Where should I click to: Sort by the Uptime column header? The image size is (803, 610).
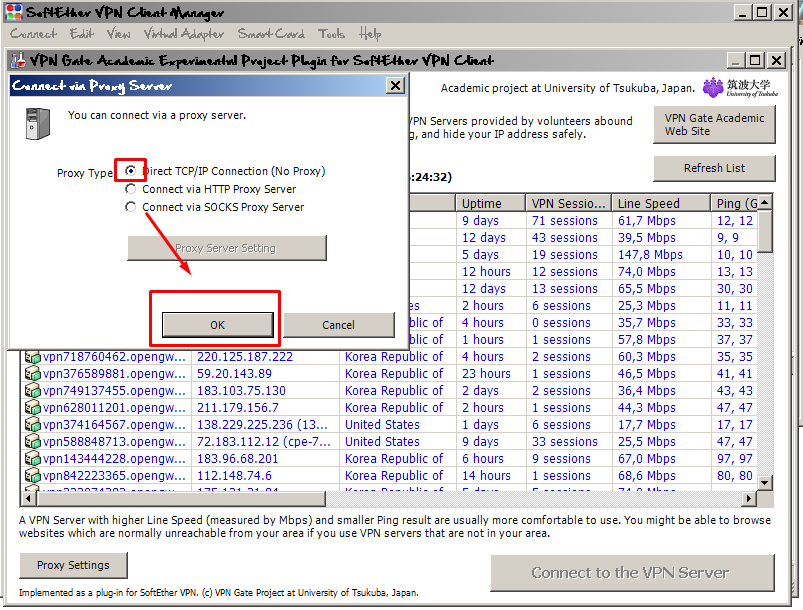[x=490, y=203]
